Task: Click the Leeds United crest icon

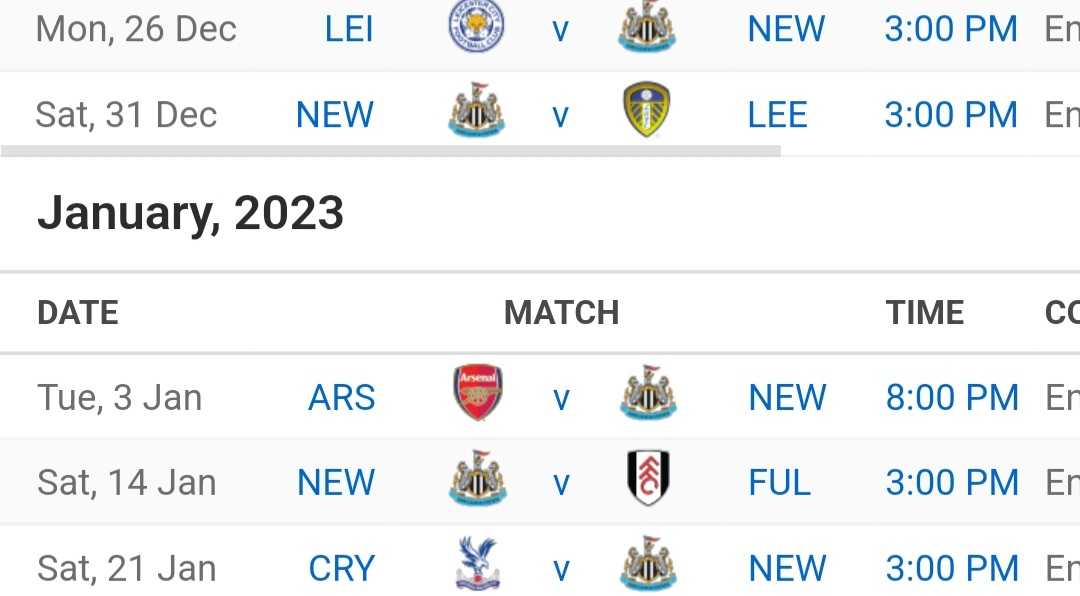Action: pyautogui.click(x=647, y=110)
